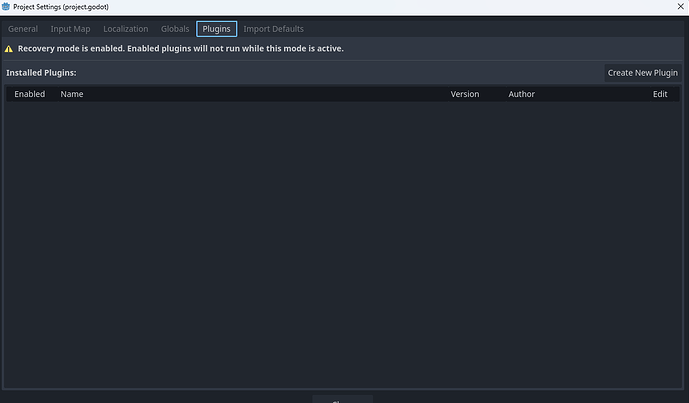This screenshot has height=403, width=689.
Task: Go to the Localization tab
Action: (125, 29)
